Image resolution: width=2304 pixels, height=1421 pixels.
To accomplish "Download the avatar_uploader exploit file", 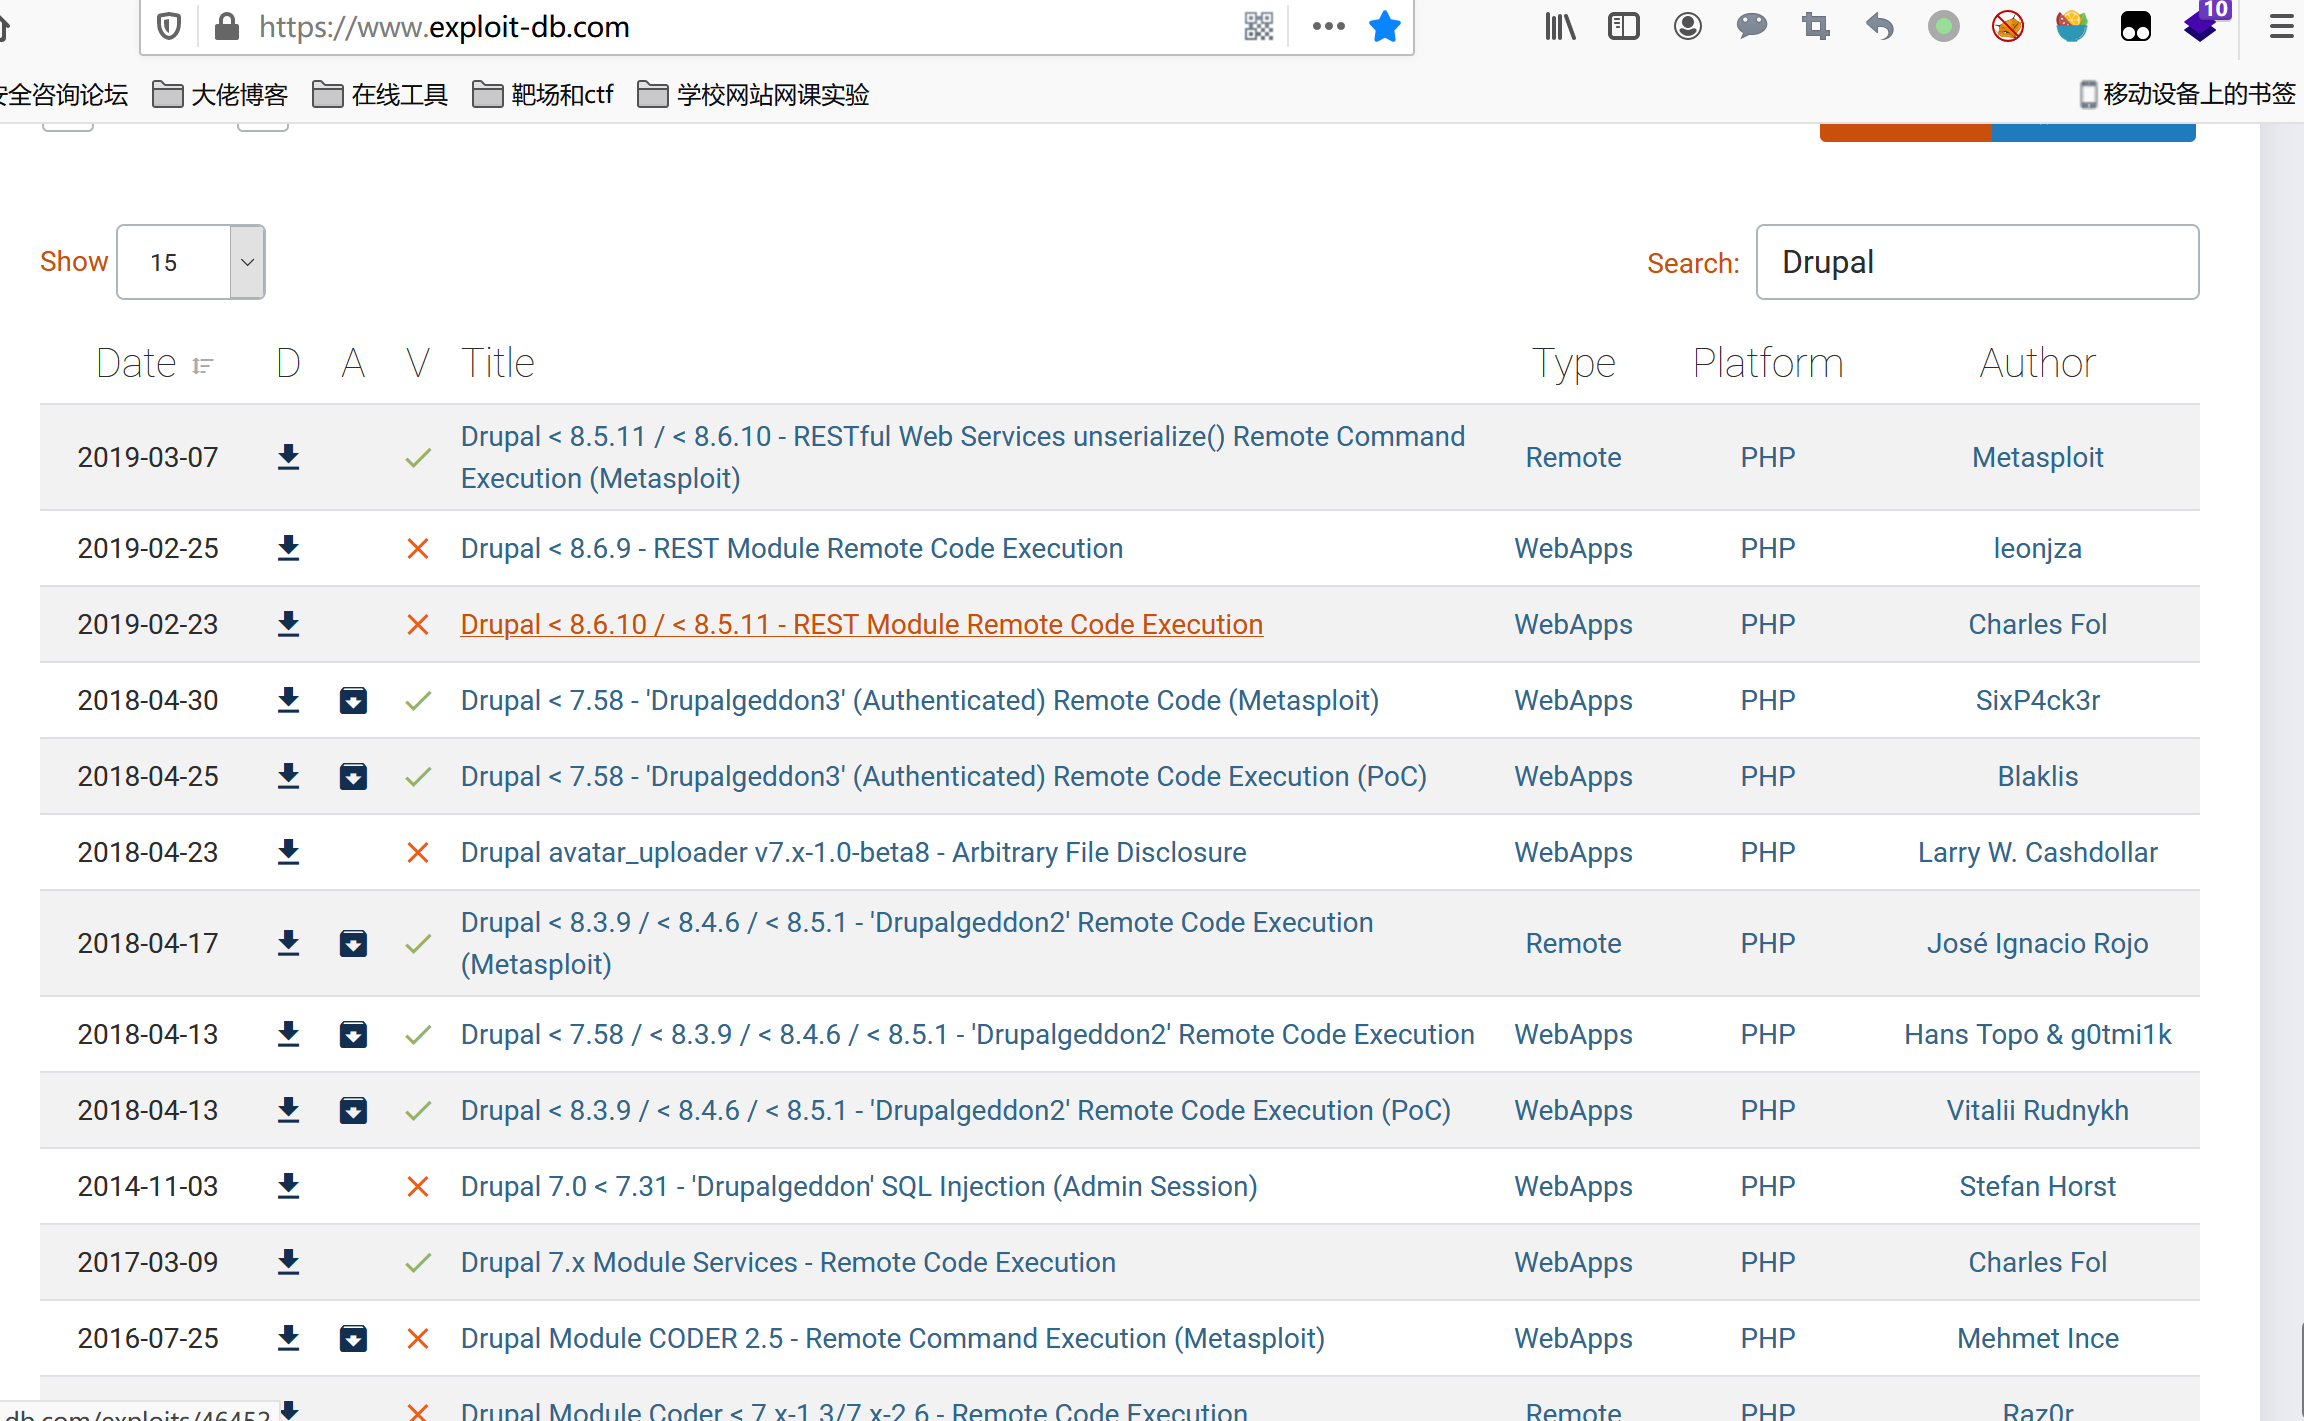I will pyautogui.click(x=288, y=852).
